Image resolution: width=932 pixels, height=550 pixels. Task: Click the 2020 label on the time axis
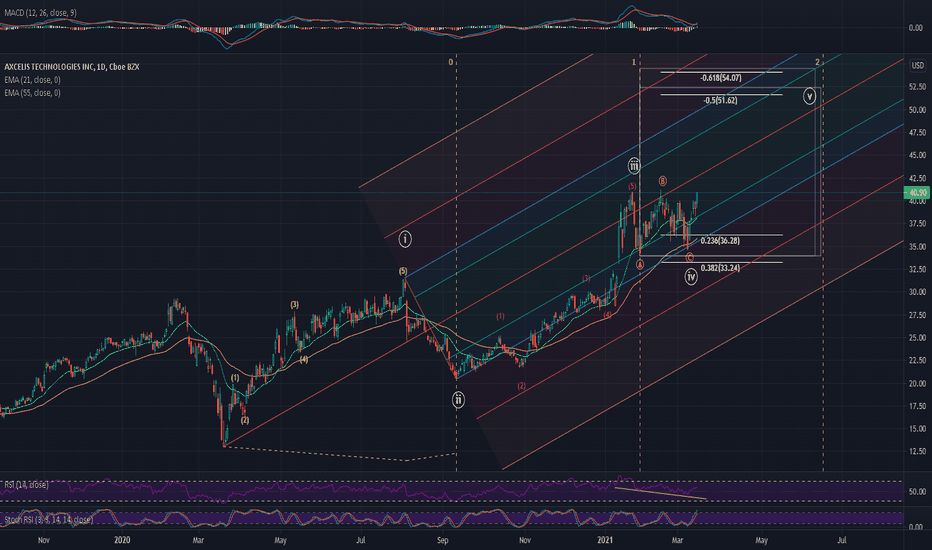pyautogui.click(x=122, y=540)
